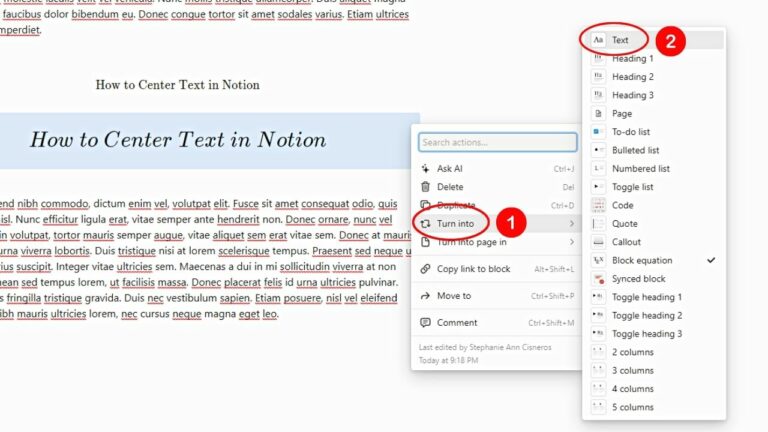Viewport: 768px width, 432px height.
Task: Click the Last edited by Stephanie text
Action: pyautogui.click(x=485, y=347)
